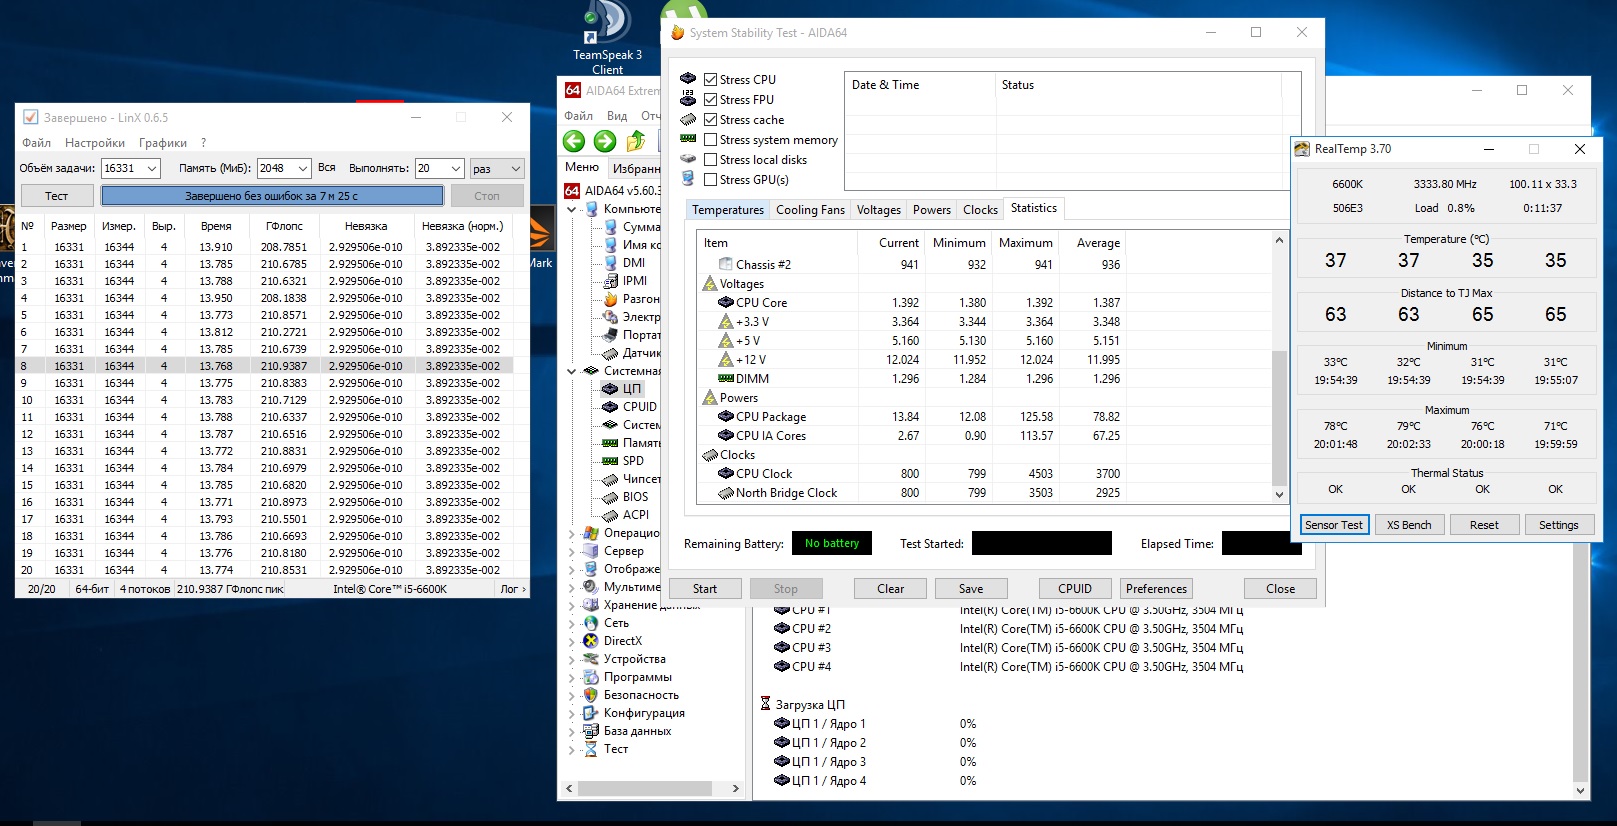Click the Clear button in stability test
This screenshot has height=826, width=1617.
tap(891, 589)
